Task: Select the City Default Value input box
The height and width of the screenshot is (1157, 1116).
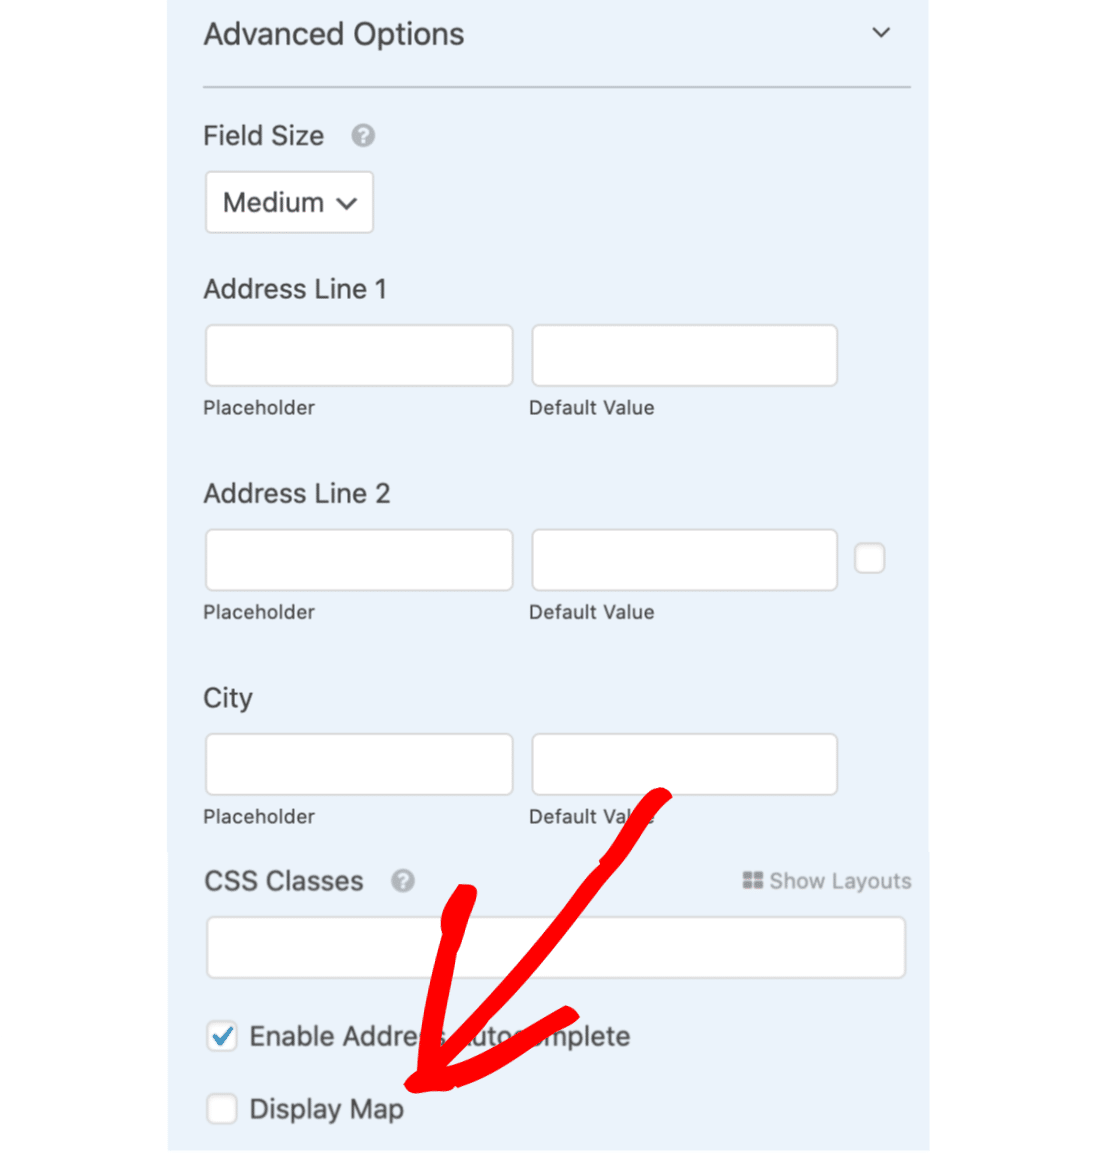Action: pyautogui.click(x=684, y=764)
